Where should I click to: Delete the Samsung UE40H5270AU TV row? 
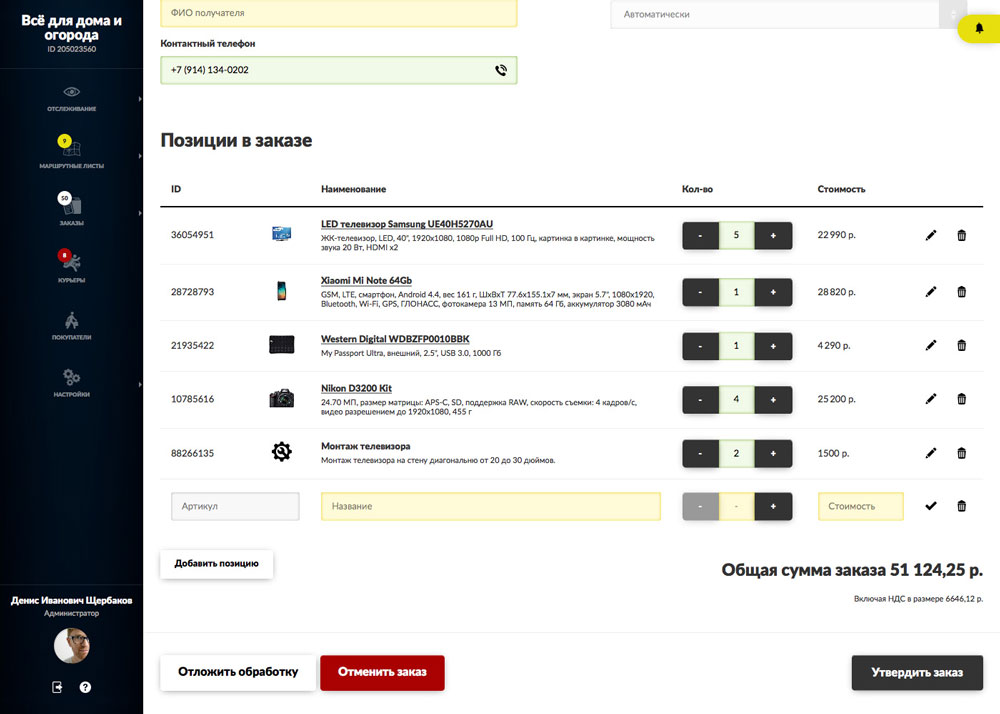[961, 235]
